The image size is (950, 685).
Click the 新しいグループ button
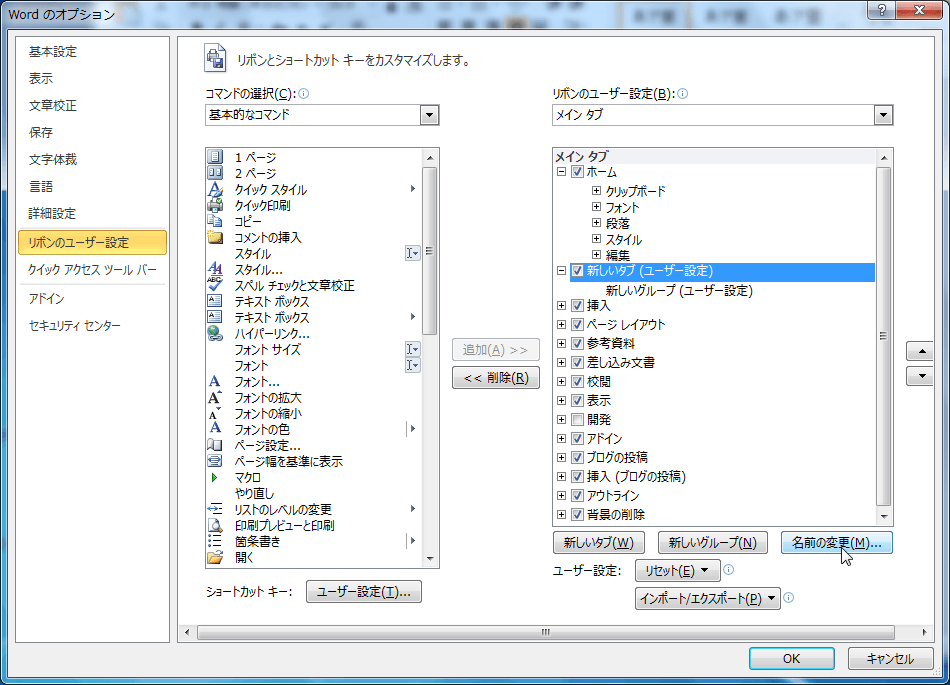[x=712, y=542]
